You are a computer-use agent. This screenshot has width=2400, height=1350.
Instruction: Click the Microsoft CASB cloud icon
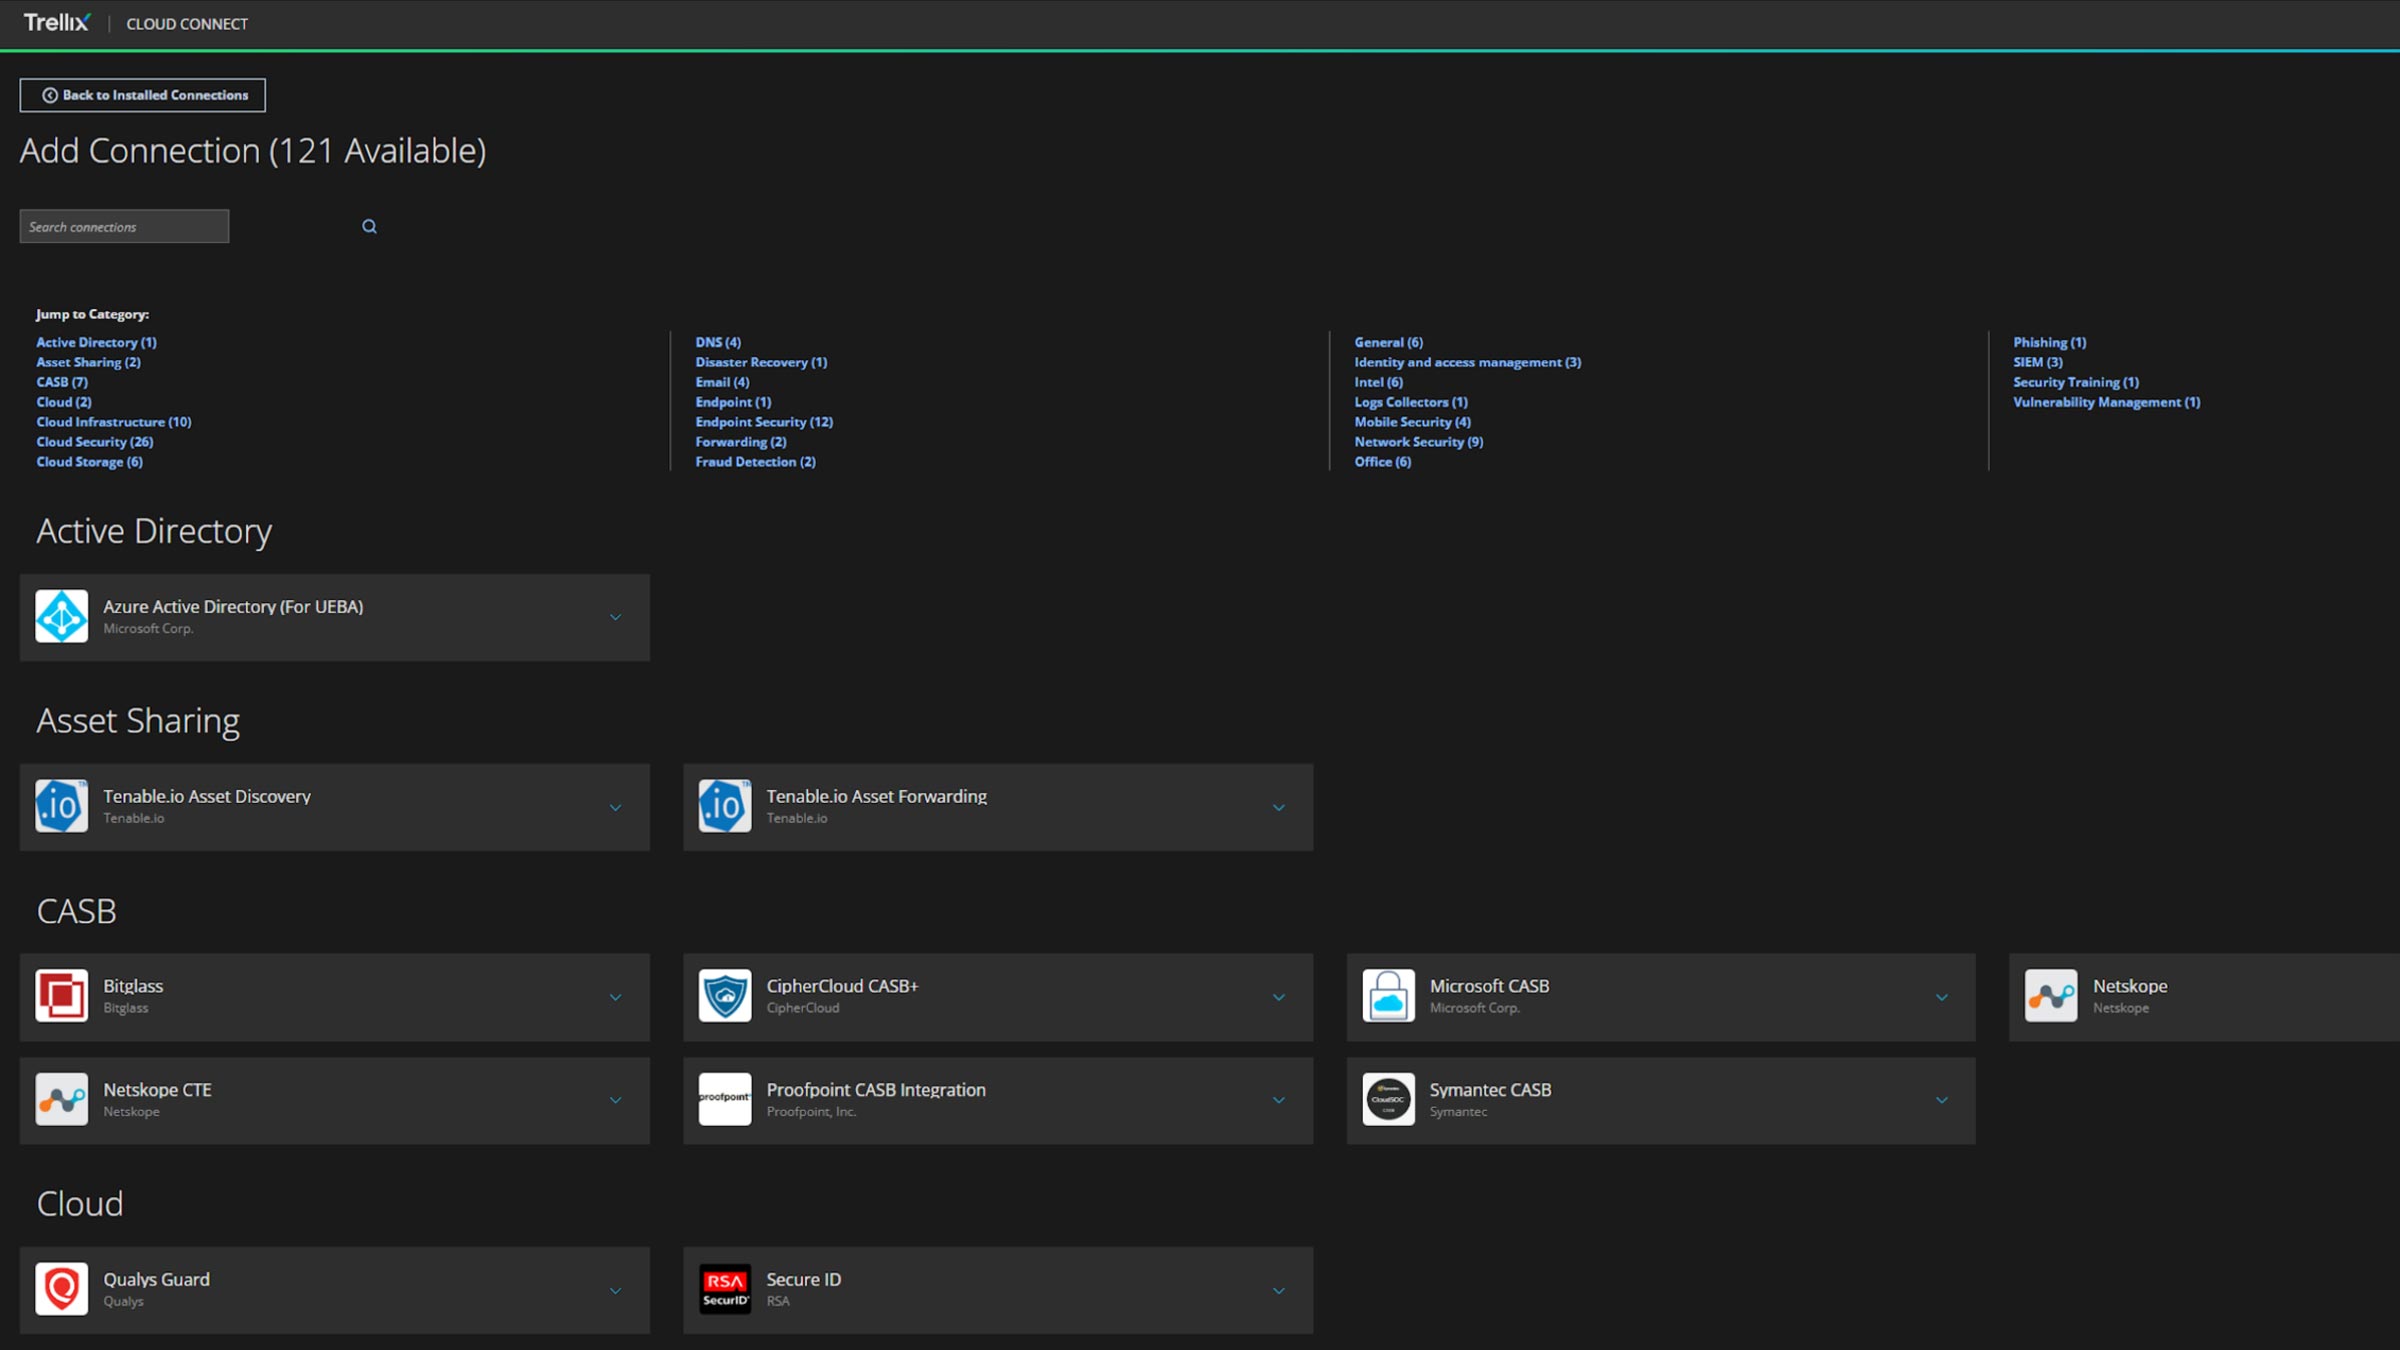(x=1388, y=996)
